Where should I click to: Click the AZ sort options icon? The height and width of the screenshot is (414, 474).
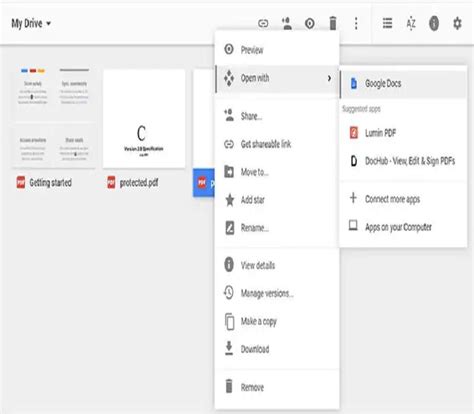tap(411, 24)
